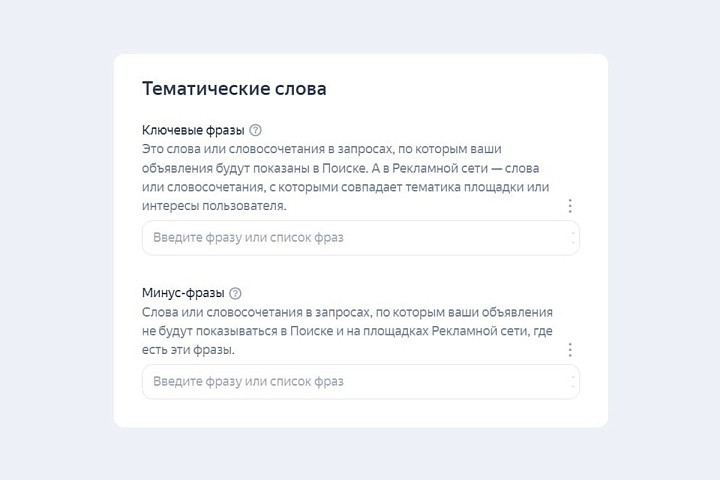Click the Тематические слова section heading
This screenshot has height=480, width=720.
click(x=234, y=89)
